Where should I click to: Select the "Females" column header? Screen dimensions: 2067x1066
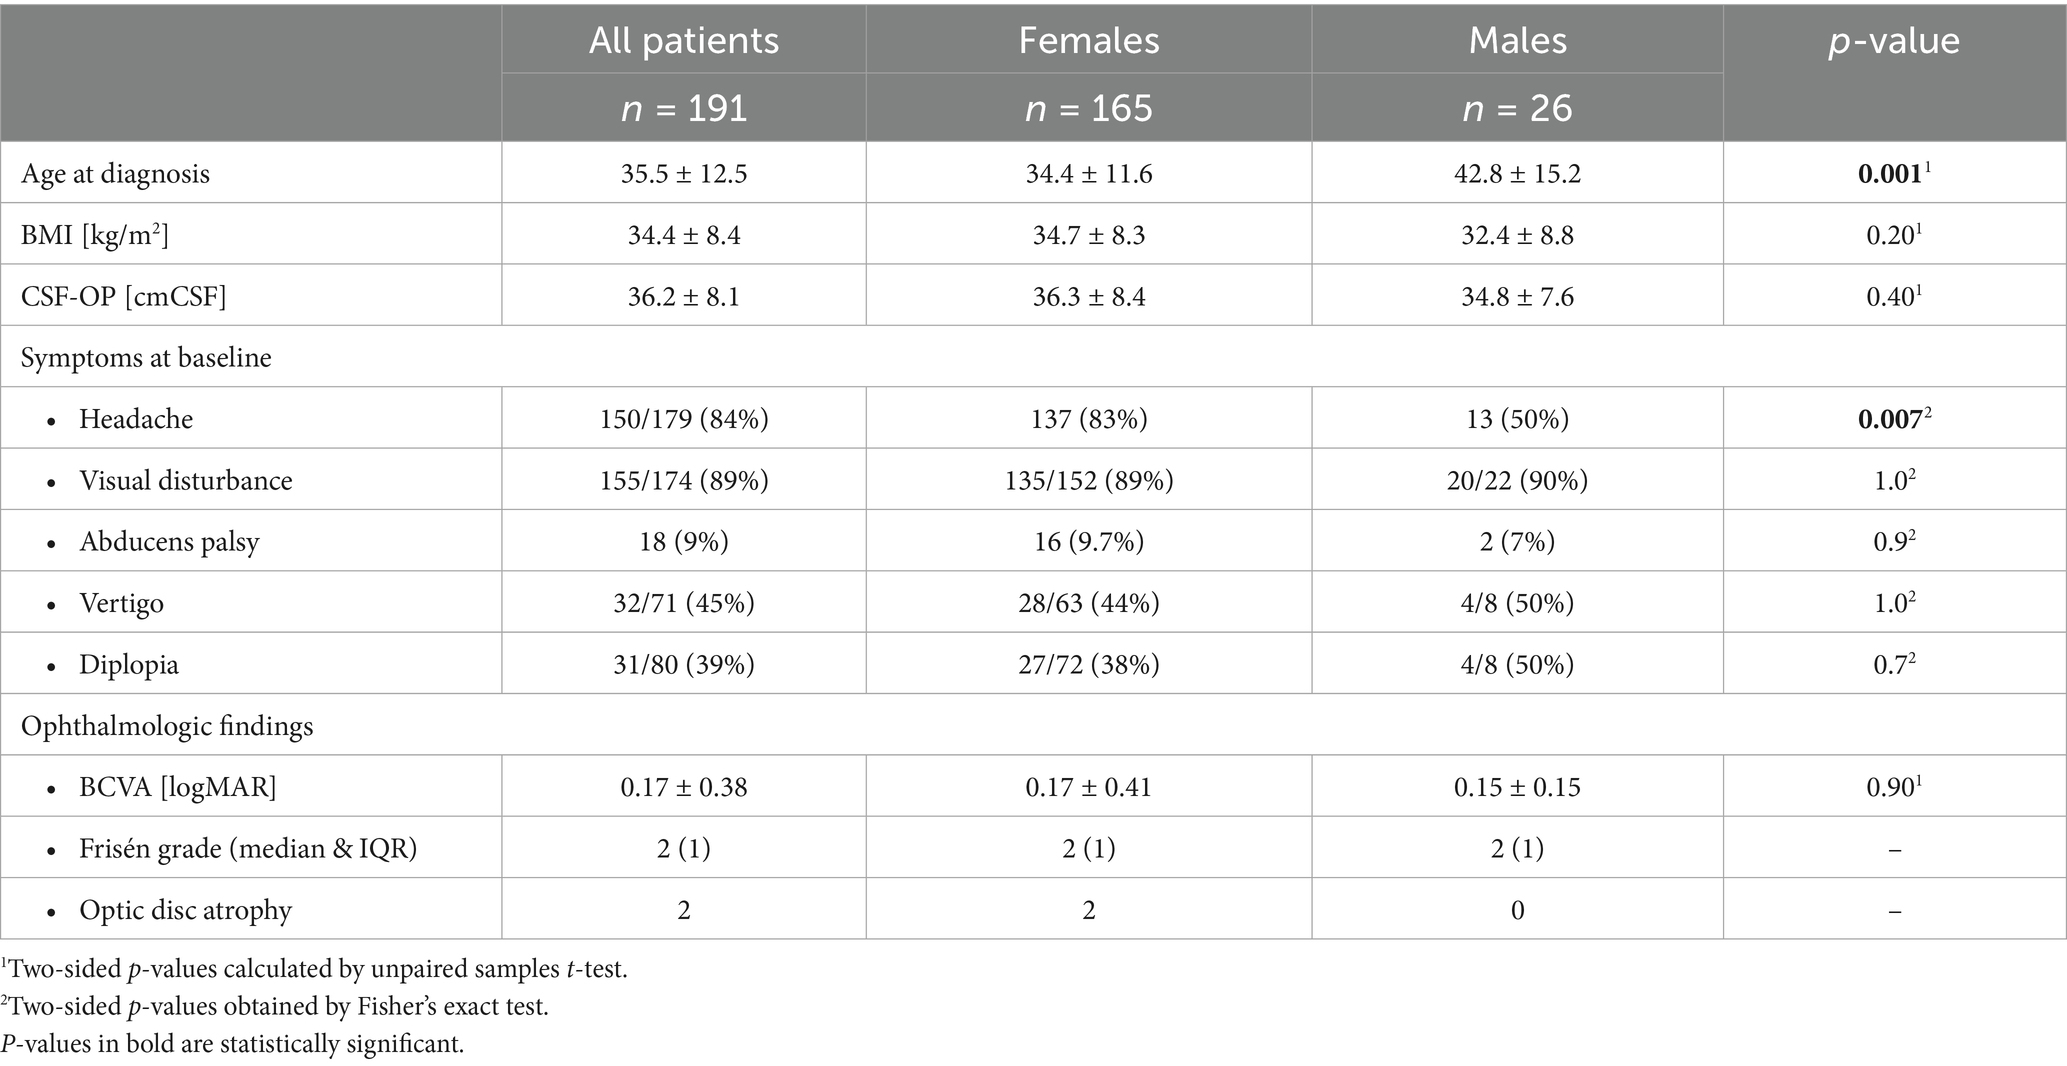pyautogui.click(x=1089, y=41)
